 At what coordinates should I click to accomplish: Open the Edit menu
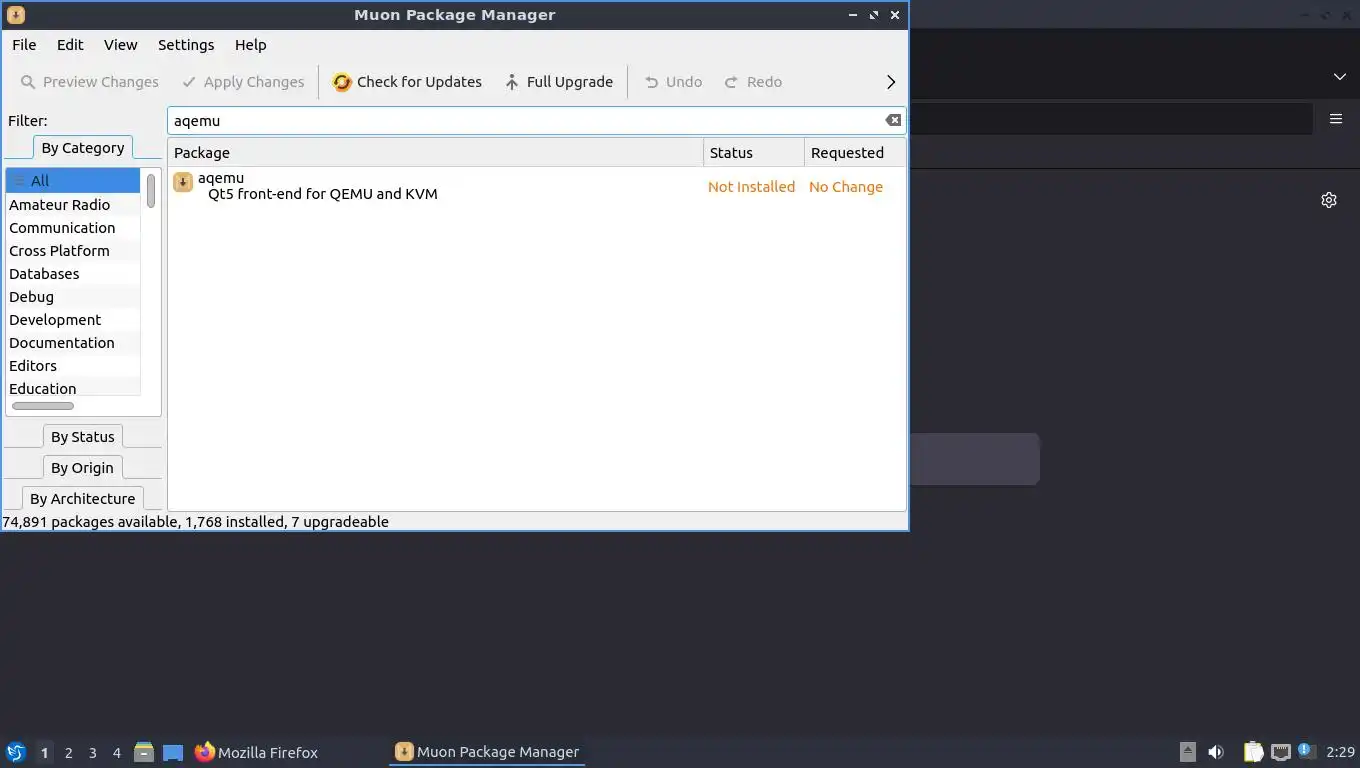point(70,45)
